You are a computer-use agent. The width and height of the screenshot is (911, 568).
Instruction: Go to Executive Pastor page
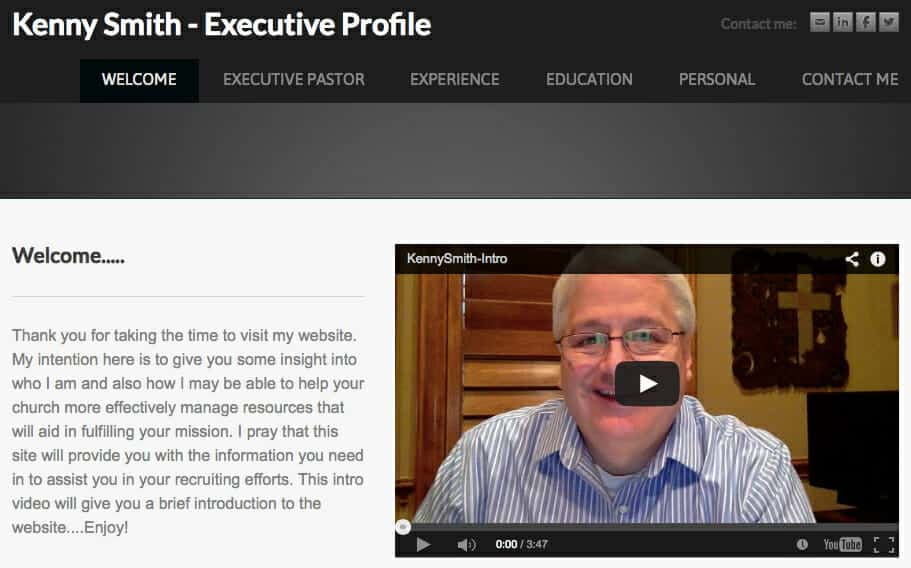pyautogui.click(x=294, y=80)
